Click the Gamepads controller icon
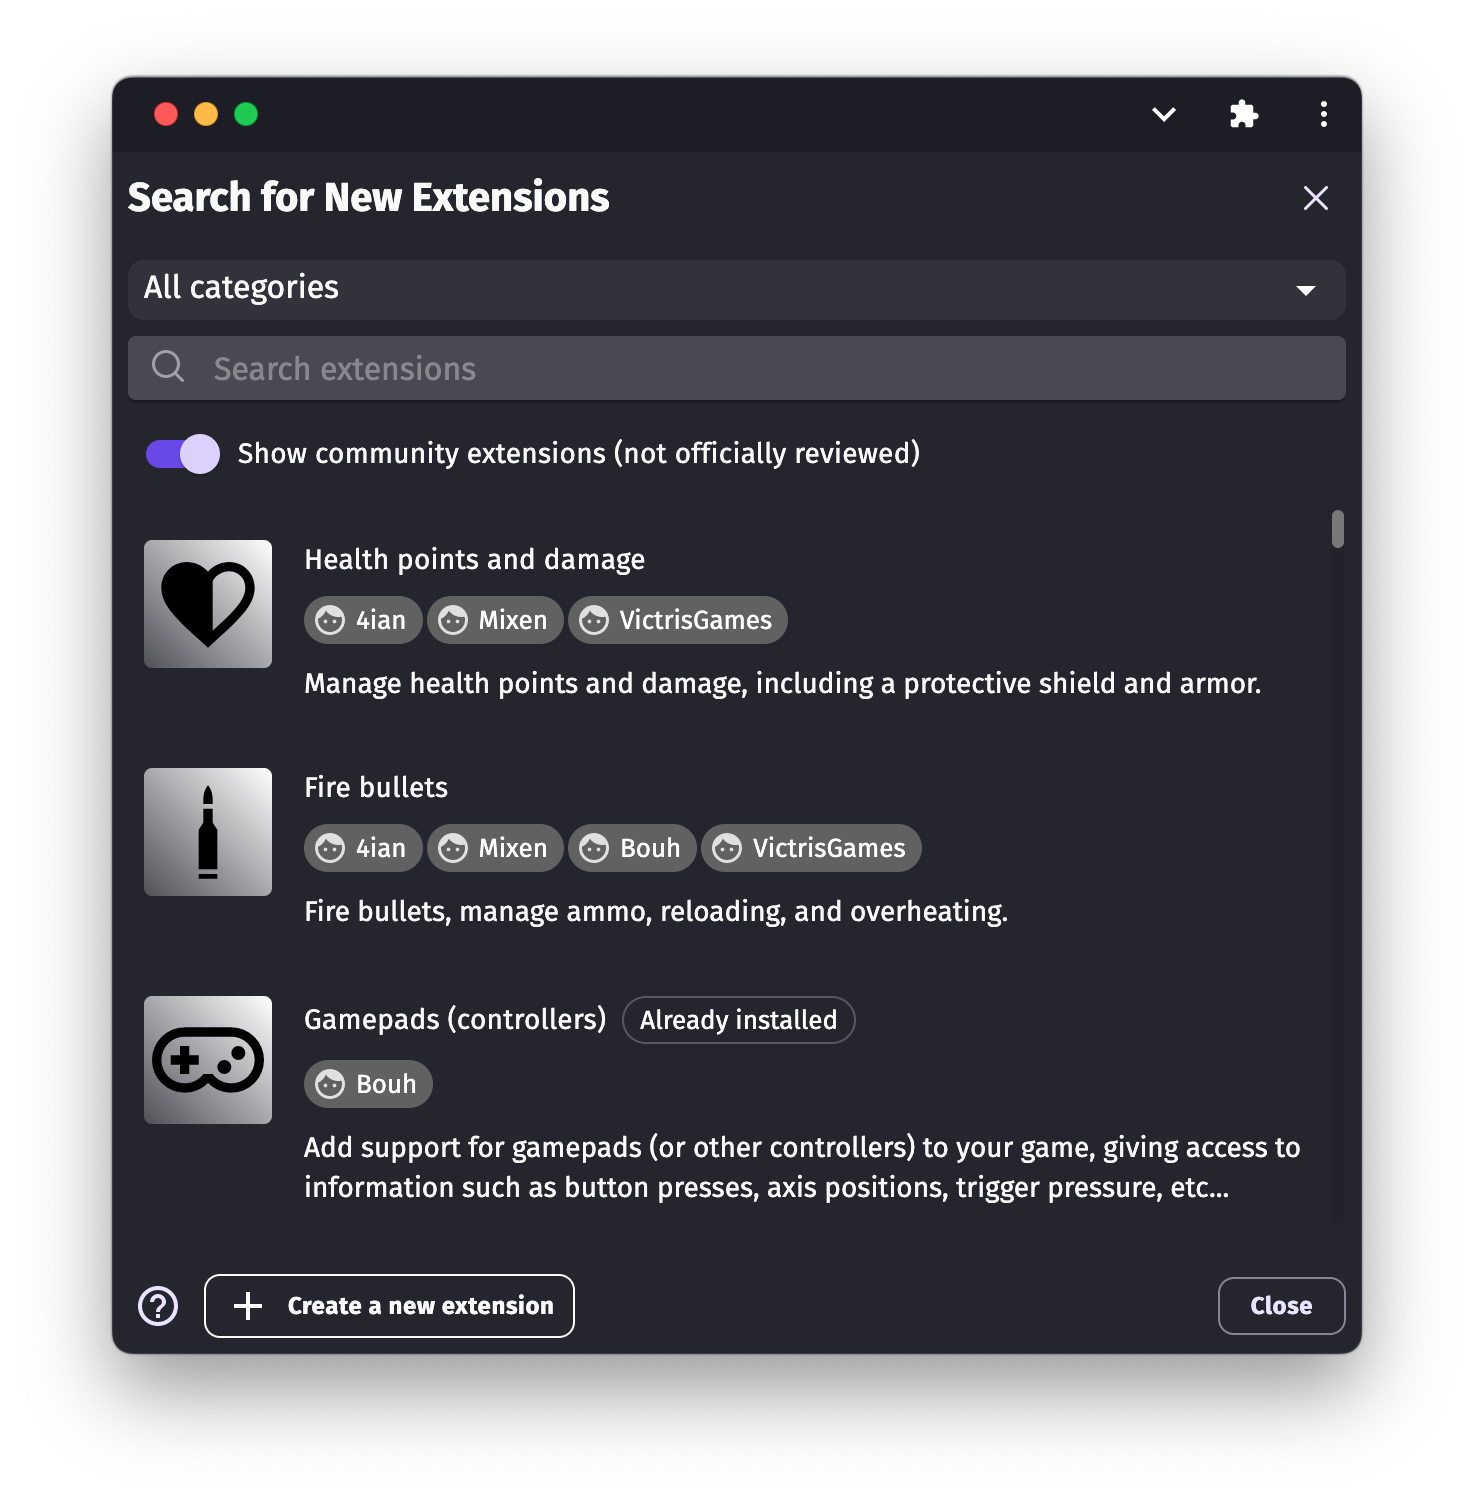Image resolution: width=1474 pixels, height=1502 pixels. coord(208,1060)
